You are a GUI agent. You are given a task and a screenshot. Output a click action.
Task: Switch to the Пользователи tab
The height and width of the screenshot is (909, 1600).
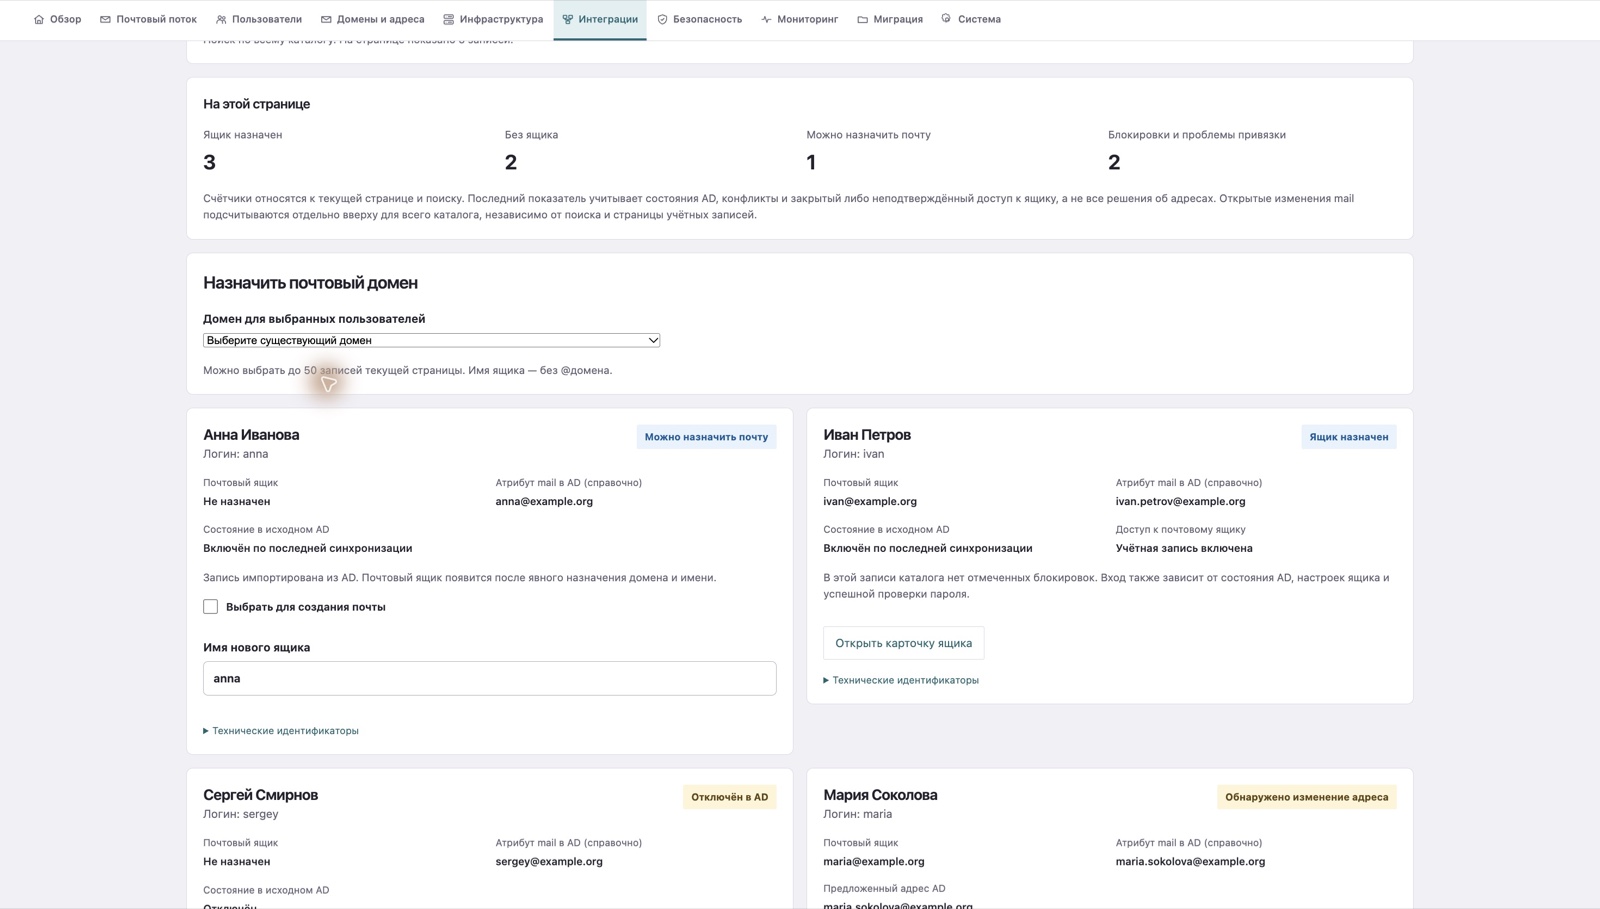click(259, 19)
